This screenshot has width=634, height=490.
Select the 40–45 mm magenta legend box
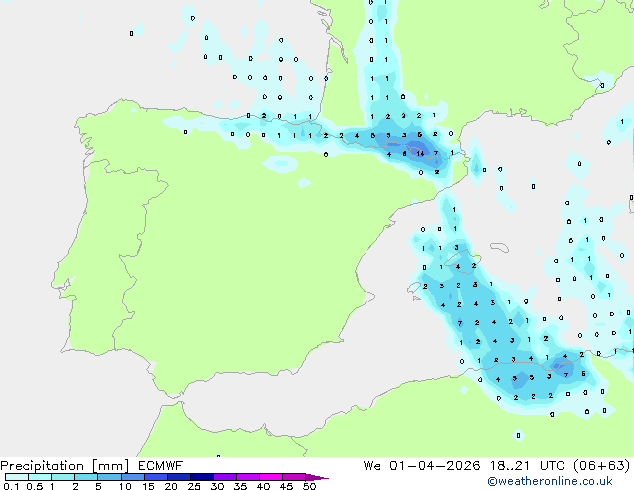point(271,477)
